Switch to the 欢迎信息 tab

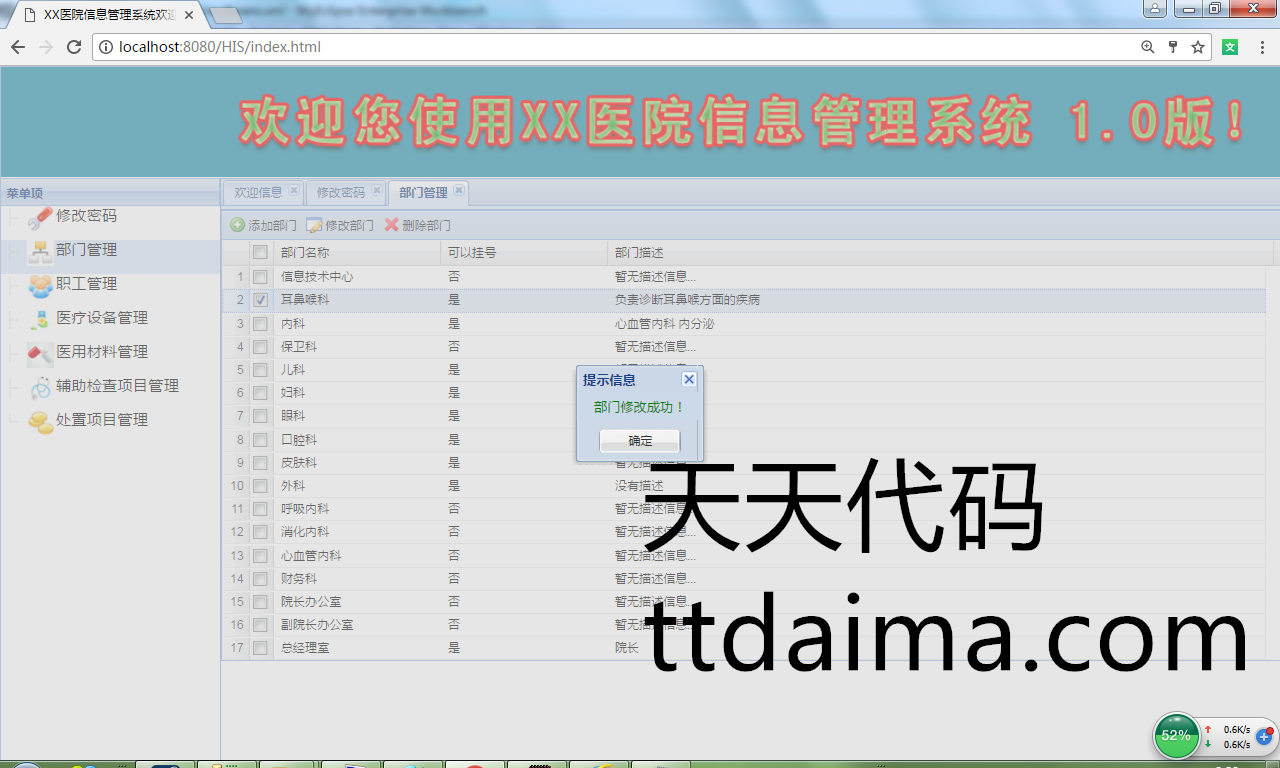(257, 192)
